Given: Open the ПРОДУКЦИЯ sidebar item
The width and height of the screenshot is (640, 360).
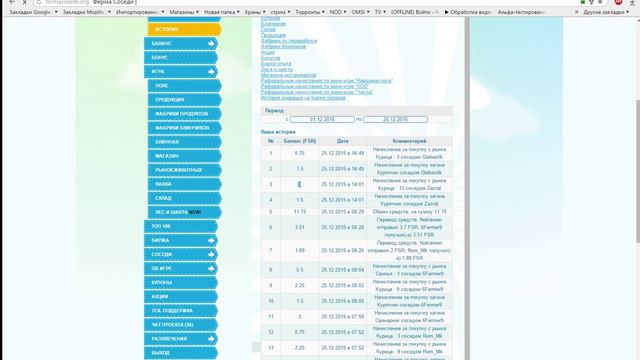Looking at the screenshot, I should [x=184, y=100].
